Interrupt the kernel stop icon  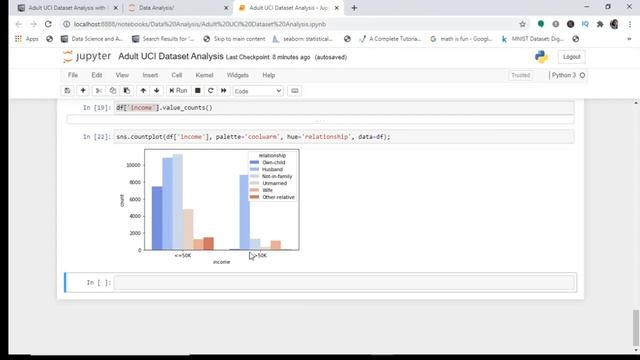(198, 91)
